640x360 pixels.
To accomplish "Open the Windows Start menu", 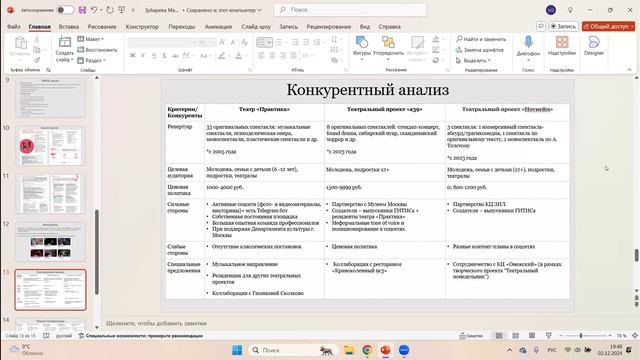I will [237, 350].
